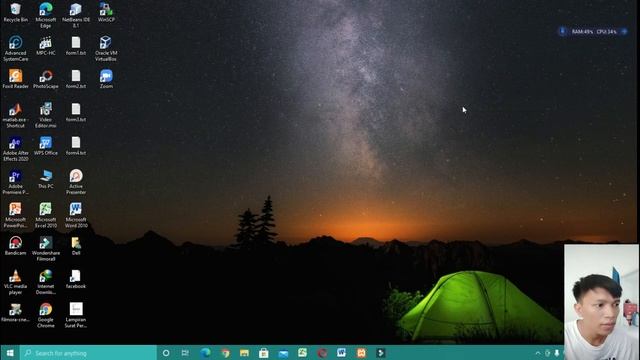The image size is (640, 360).
Task: Select the matlab.exe shortcut
Action: [16, 115]
